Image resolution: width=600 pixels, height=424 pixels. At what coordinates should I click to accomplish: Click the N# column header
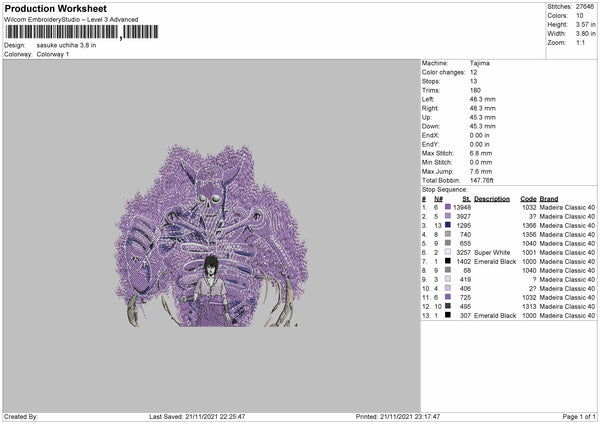click(x=438, y=199)
